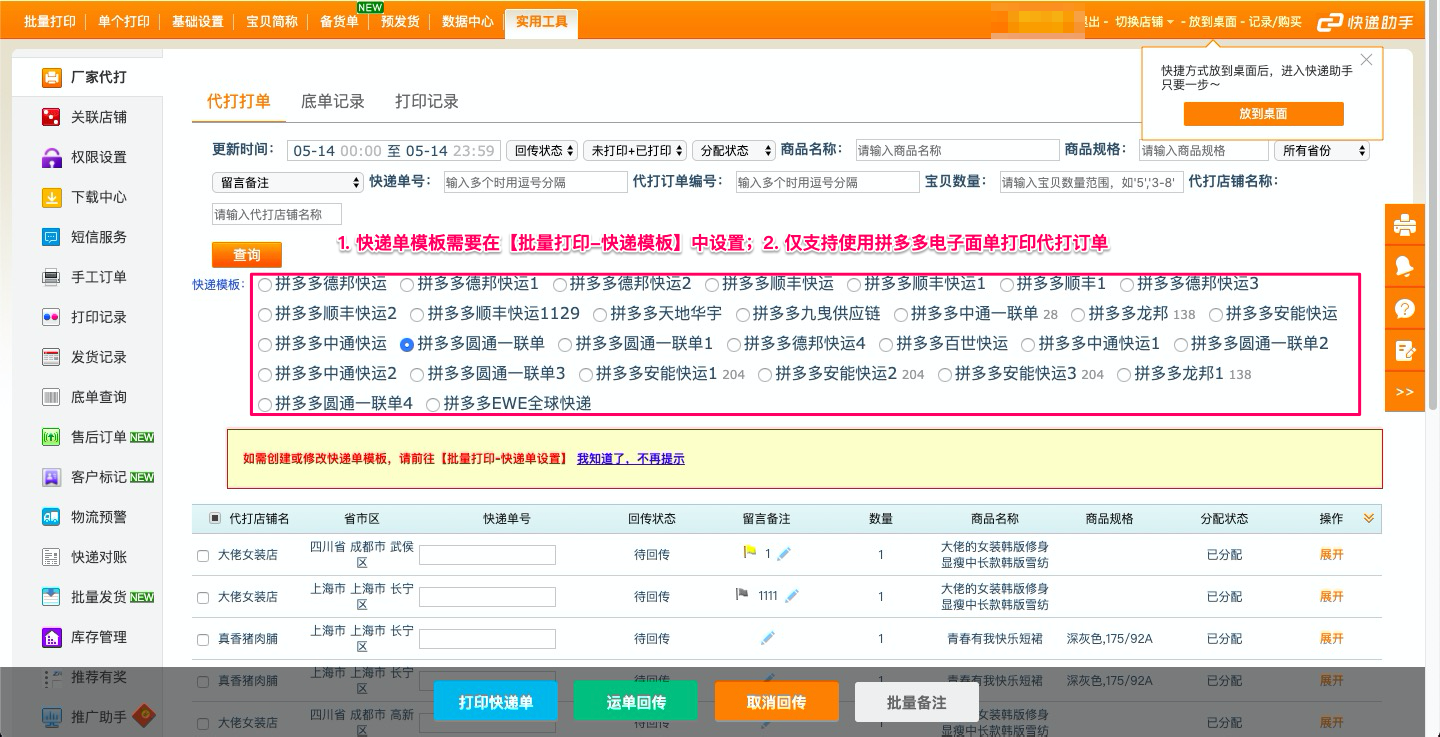Select 拼多多圆通一联单 radio button
This screenshot has width=1440, height=737.
click(x=407, y=344)
